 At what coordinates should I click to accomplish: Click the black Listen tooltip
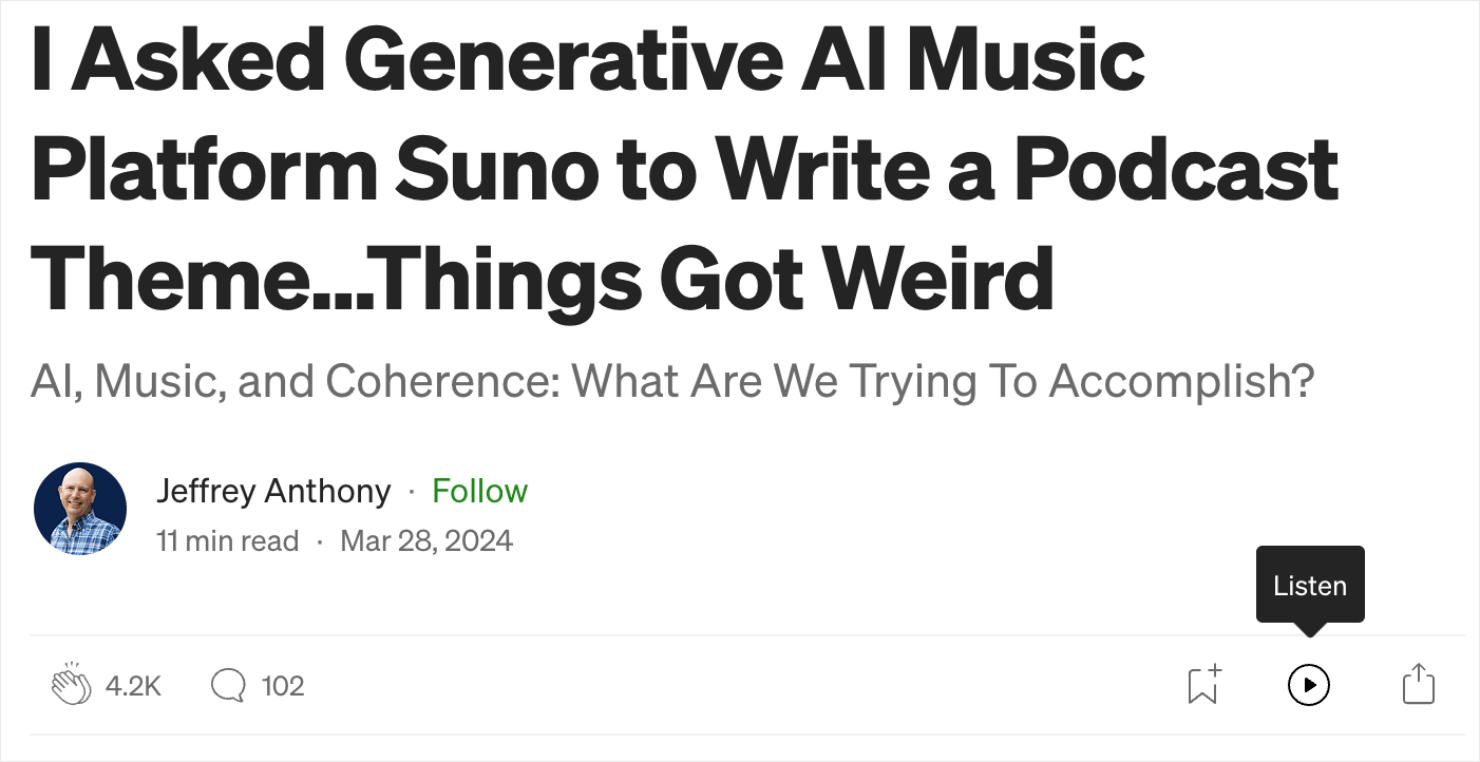[1309, 585]
